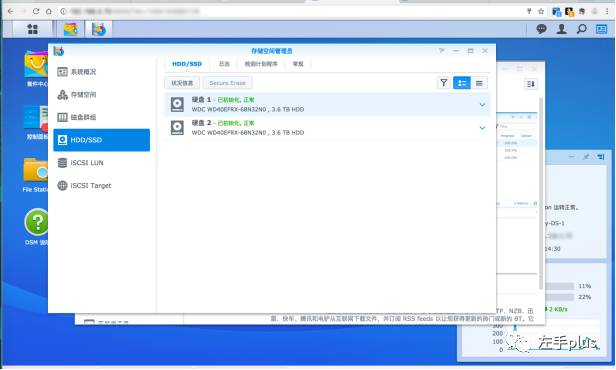
Task: Open the File Station desktop icon
Action: click(35, 175)
